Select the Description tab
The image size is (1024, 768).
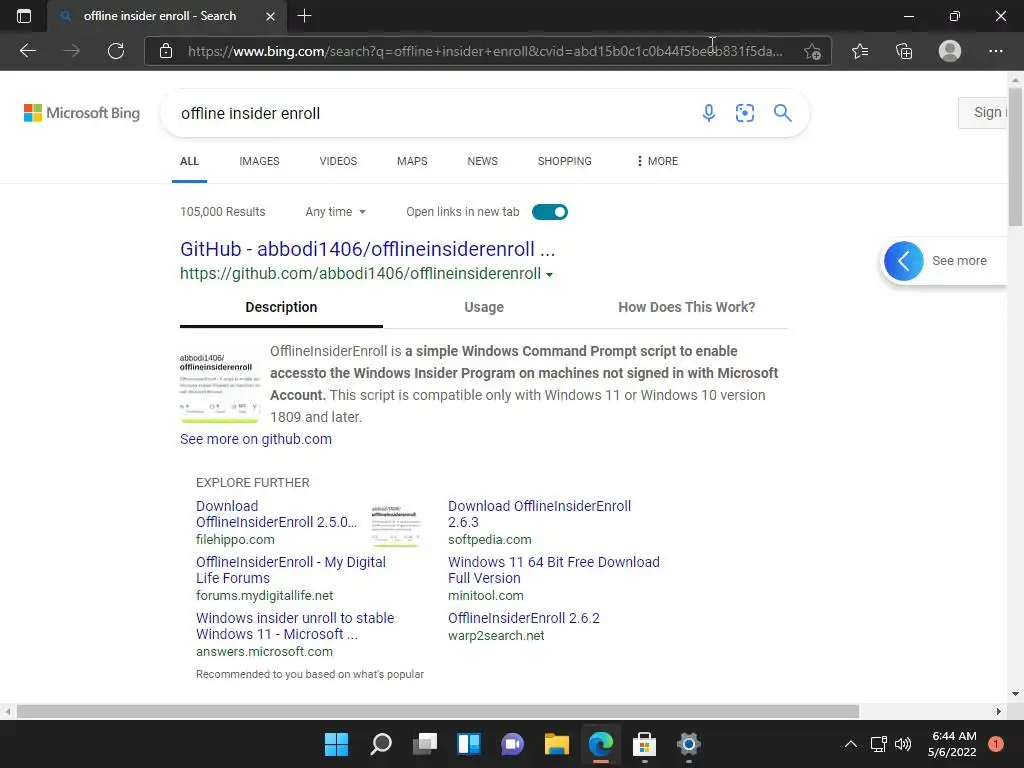281,307
